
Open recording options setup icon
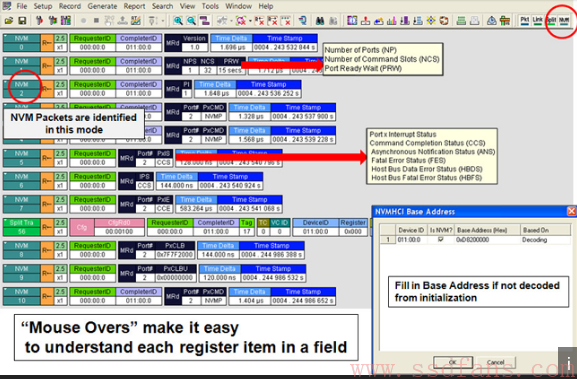click(39, 20)
